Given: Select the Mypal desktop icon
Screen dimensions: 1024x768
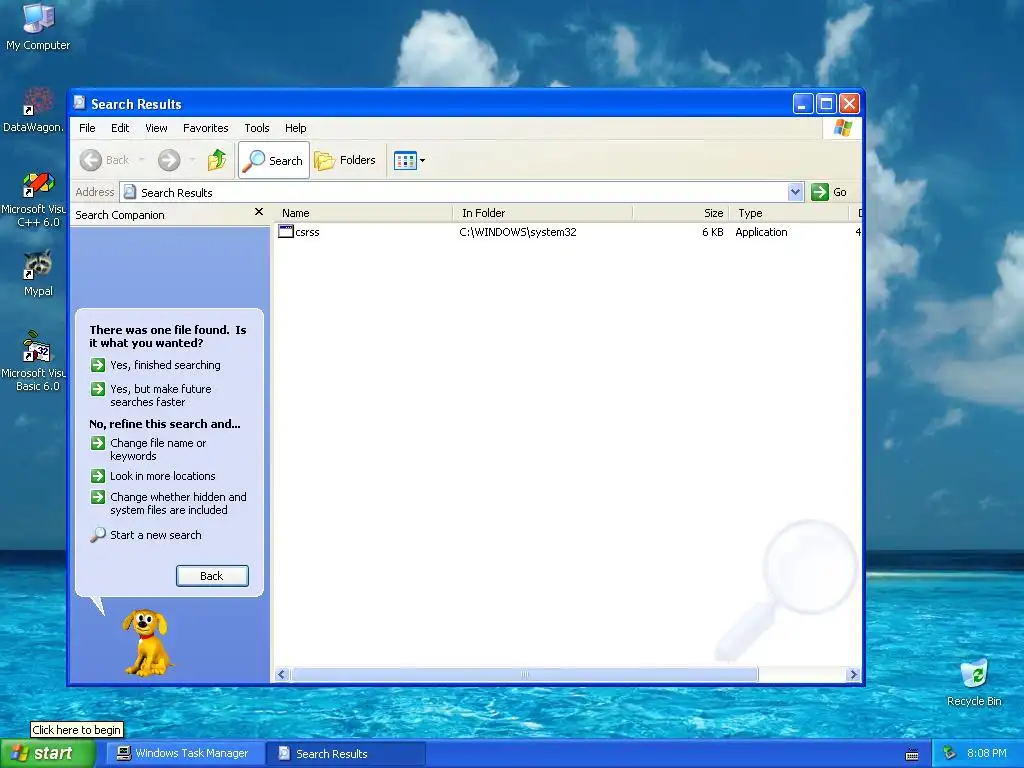Looking at the screenshot, I should (x=38, y=273).
